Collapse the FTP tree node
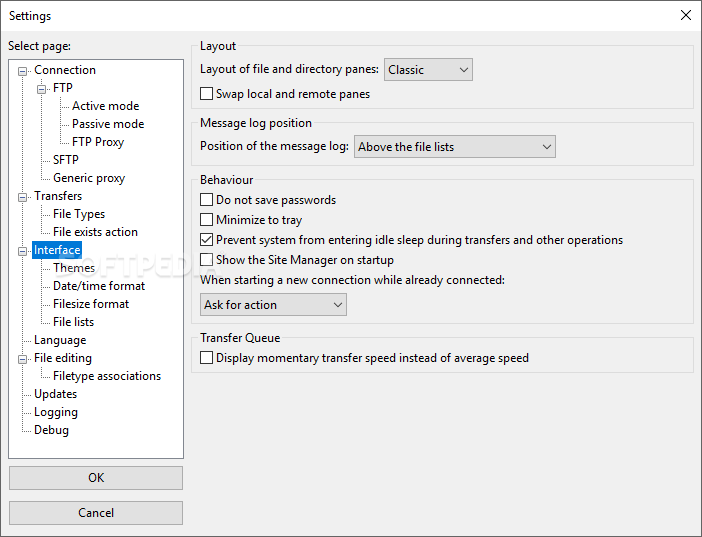The image size is (702, 537). (42, 89)
